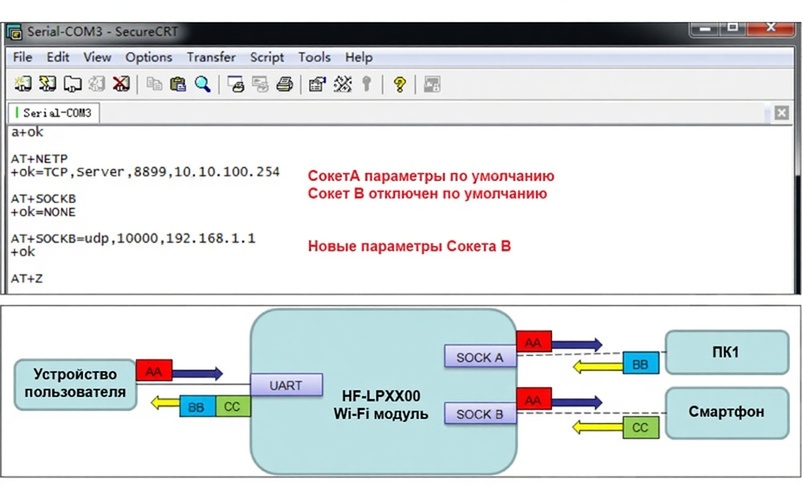Click the Print Screen toolbar icon
802x500 pixels.
[x=235, y=84]
